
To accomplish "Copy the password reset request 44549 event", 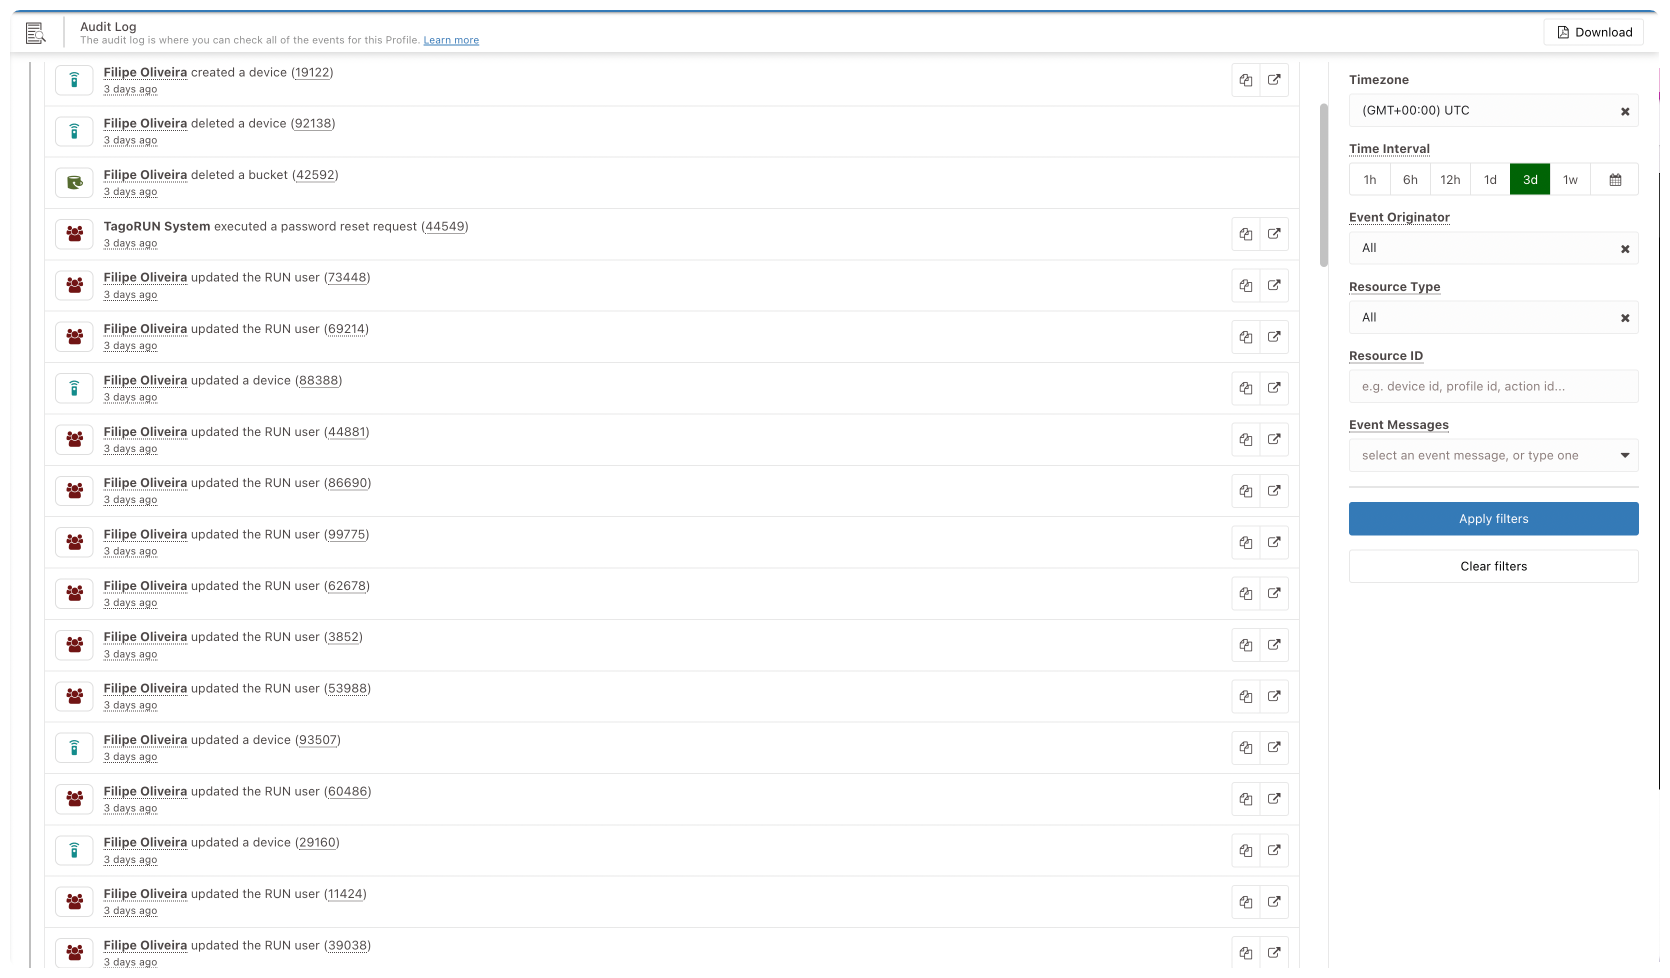I will [x=1246, y=234].
